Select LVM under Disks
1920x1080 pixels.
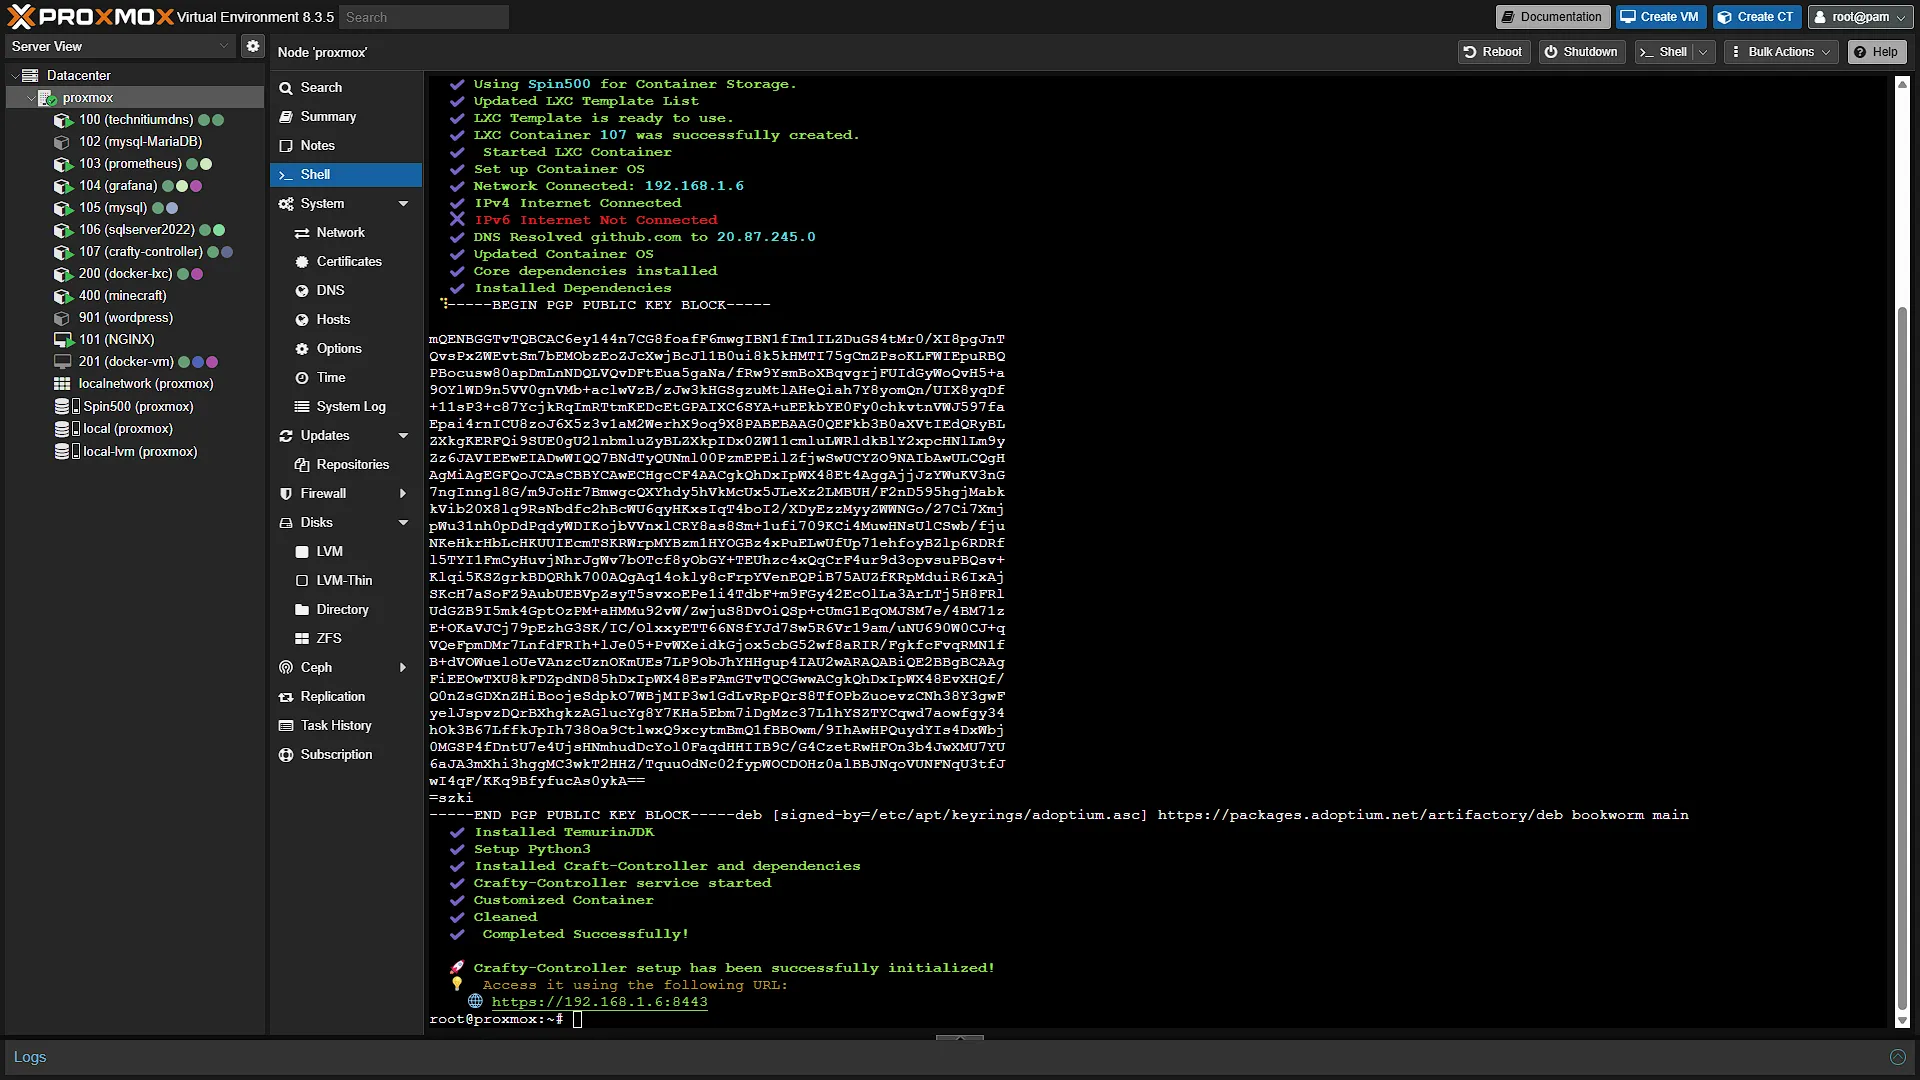click(x=346, y=552)
